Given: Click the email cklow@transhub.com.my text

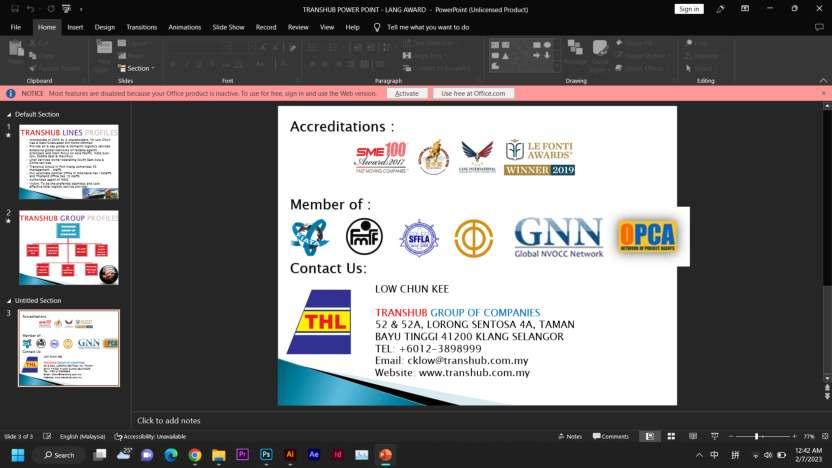Looking at the screenshot, I should [x=467, y=360].
